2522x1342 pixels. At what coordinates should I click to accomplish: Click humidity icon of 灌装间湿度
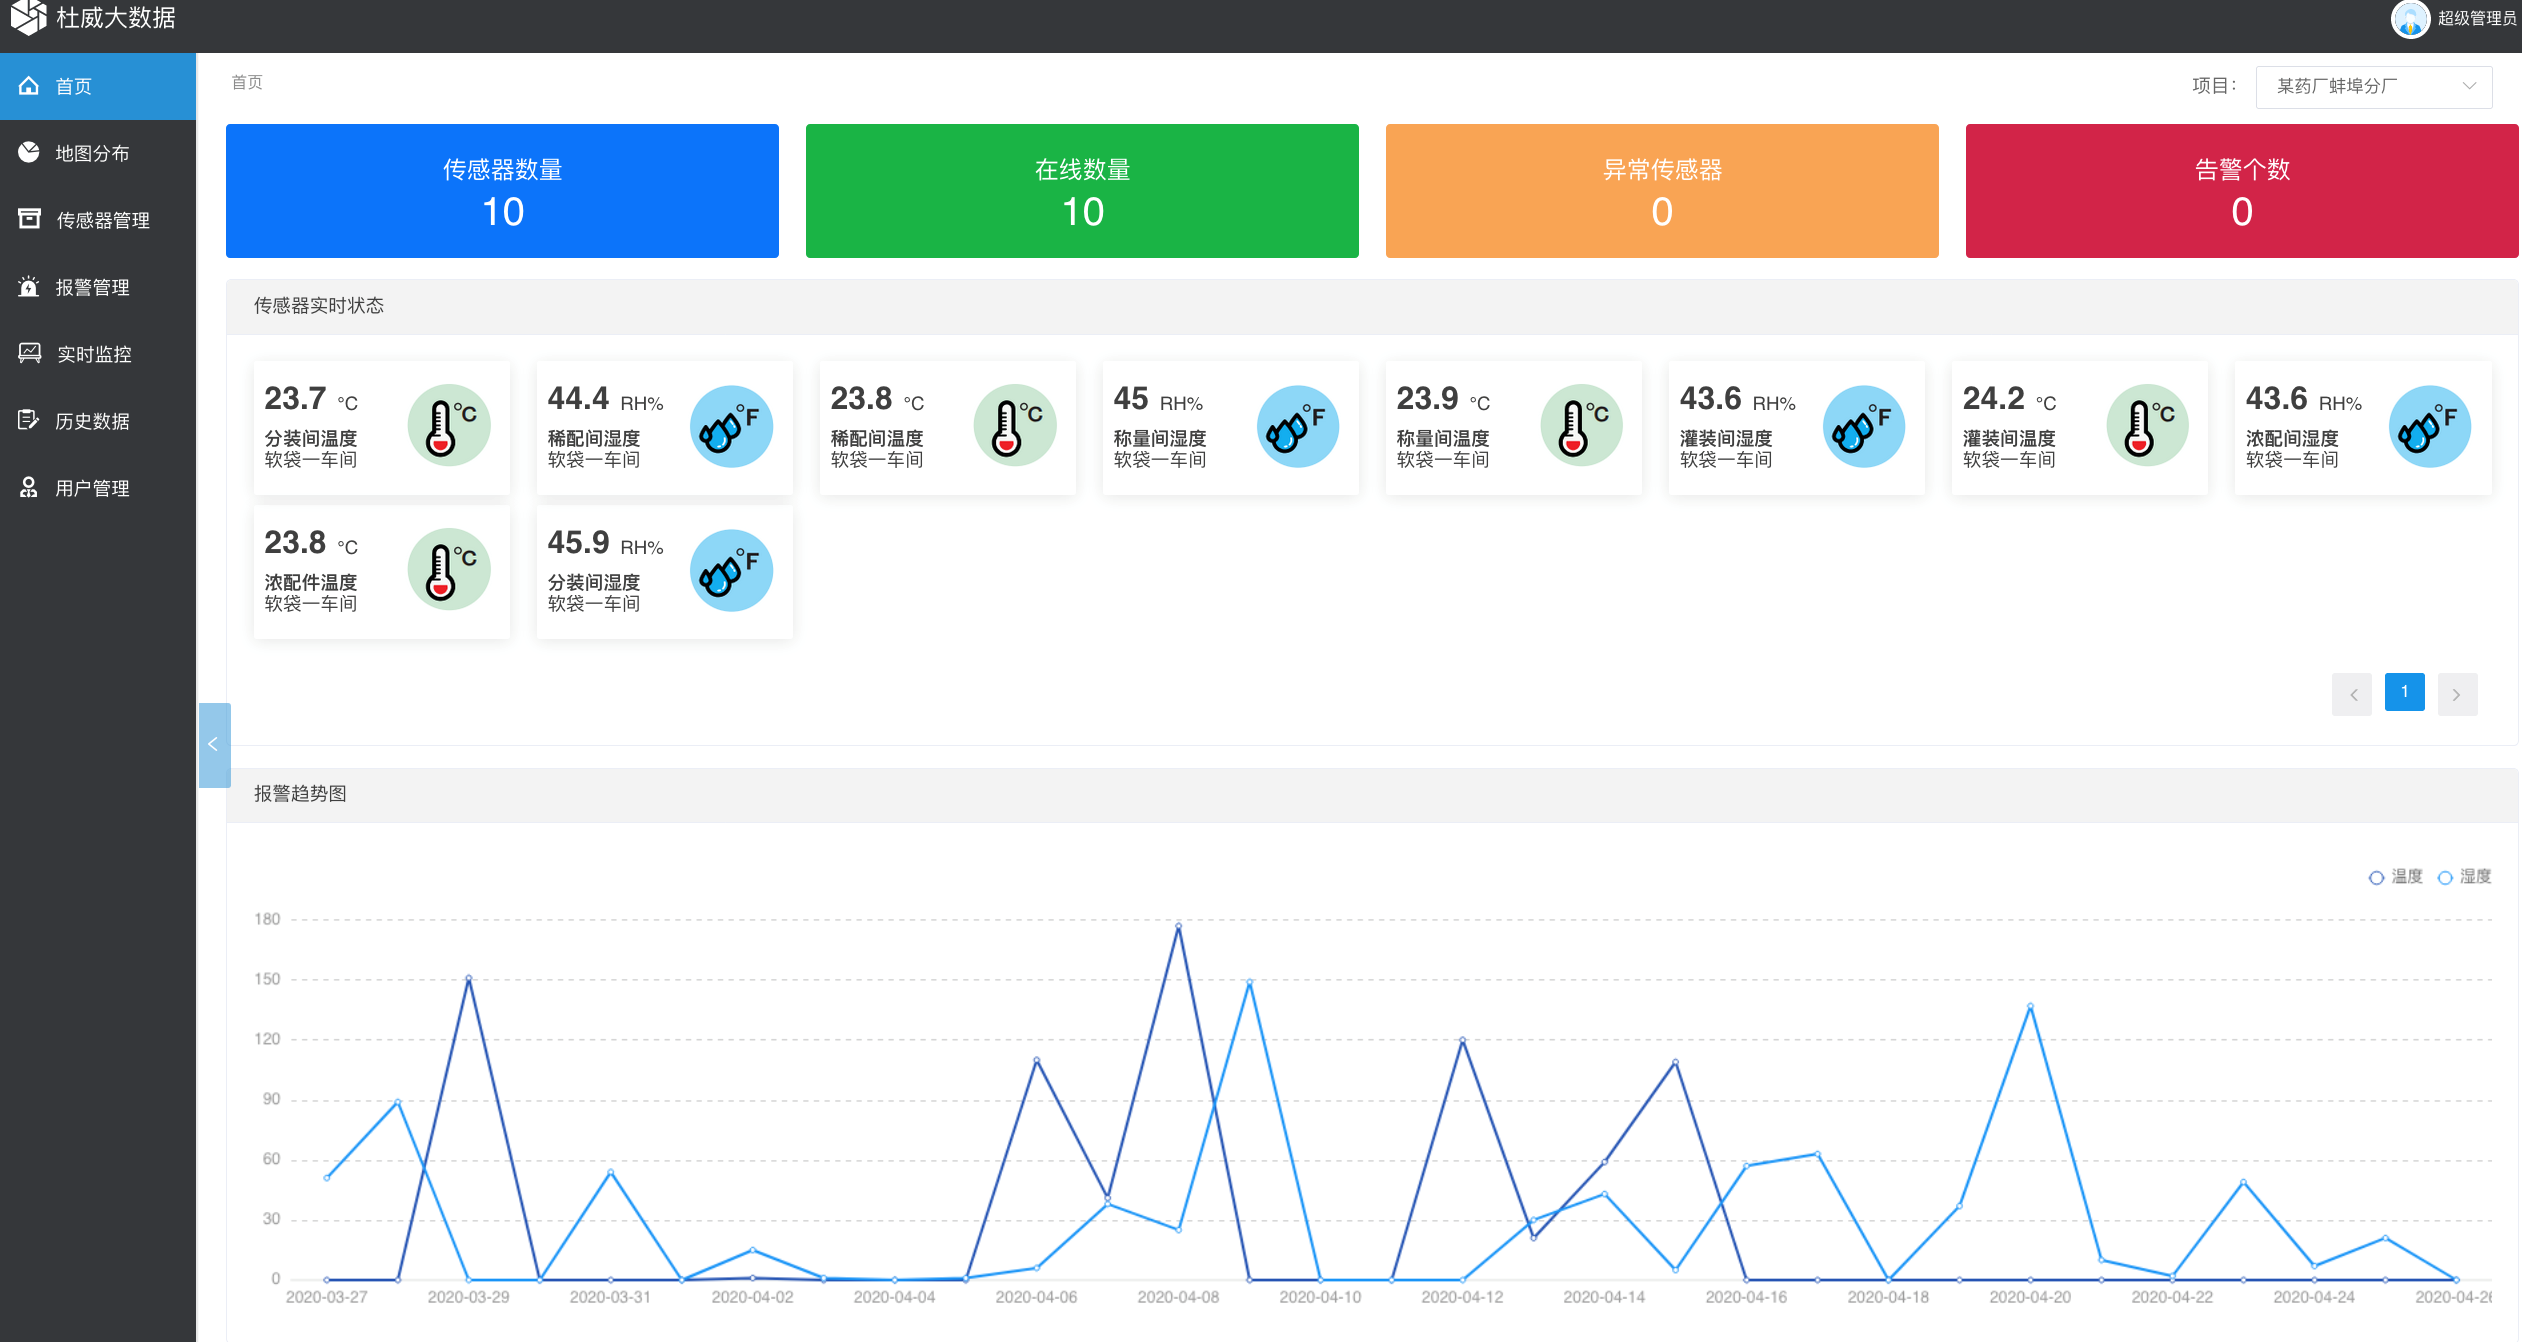coord(1864,426)
